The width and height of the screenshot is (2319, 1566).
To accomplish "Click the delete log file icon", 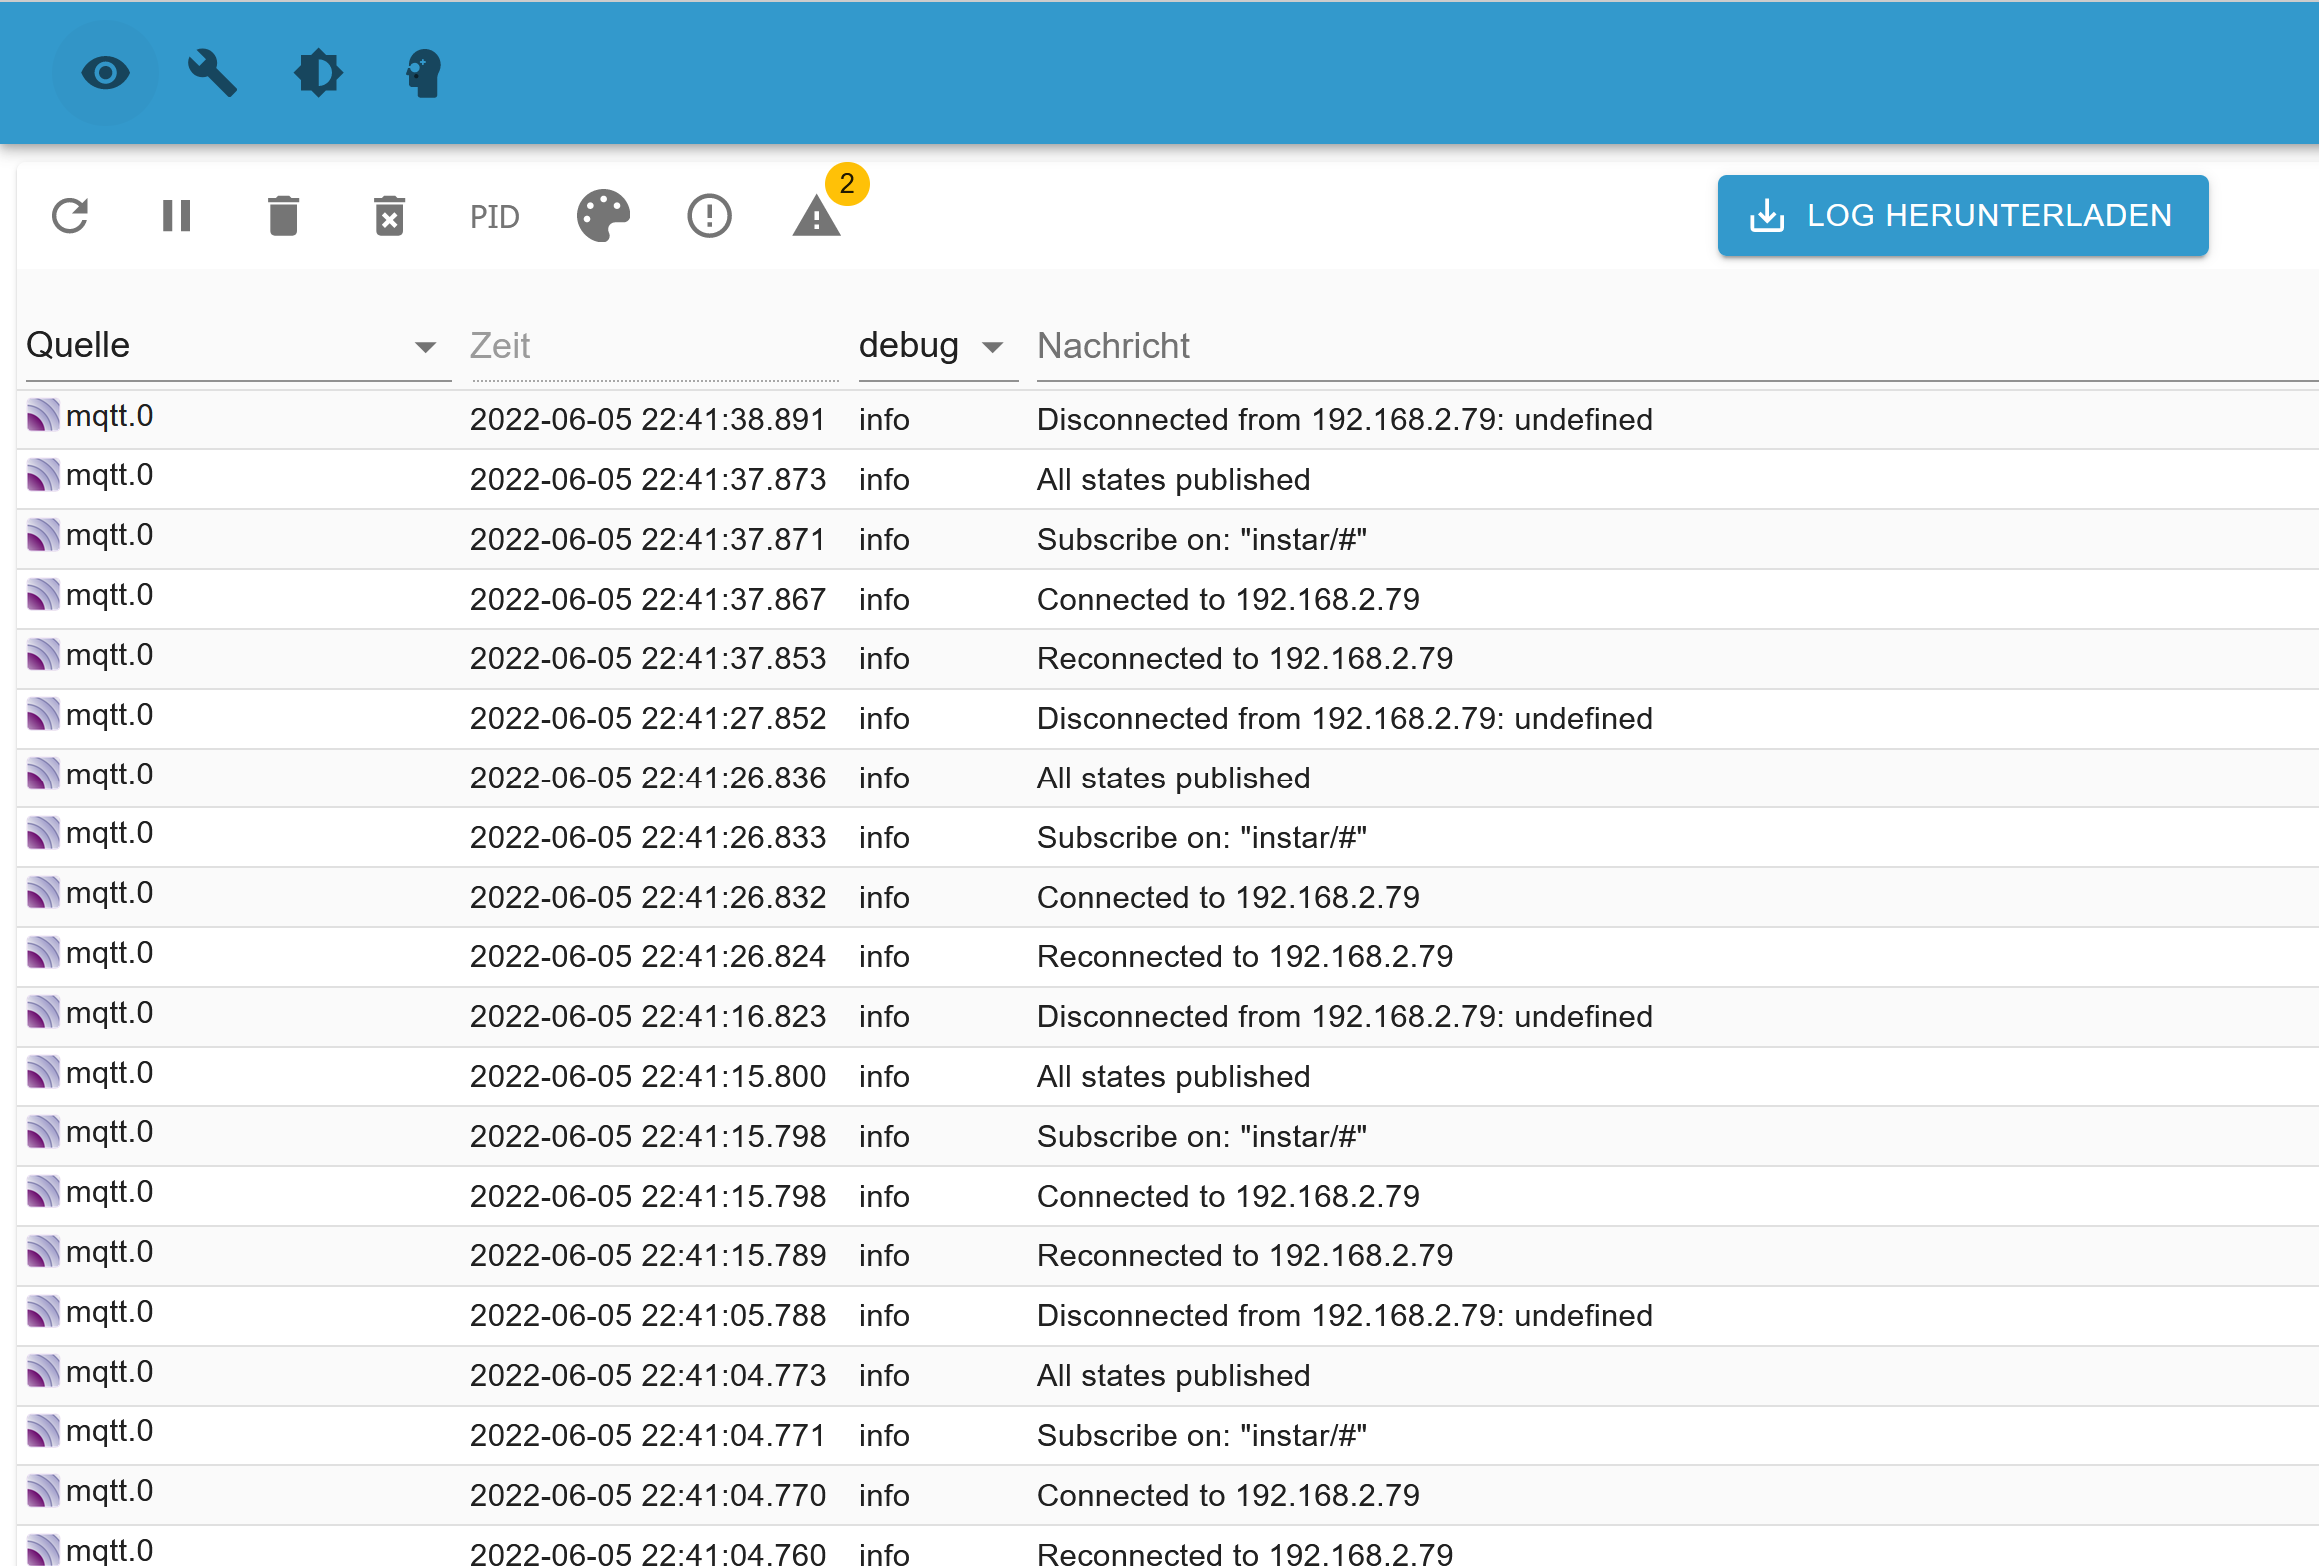I will (x=389, y=216).
